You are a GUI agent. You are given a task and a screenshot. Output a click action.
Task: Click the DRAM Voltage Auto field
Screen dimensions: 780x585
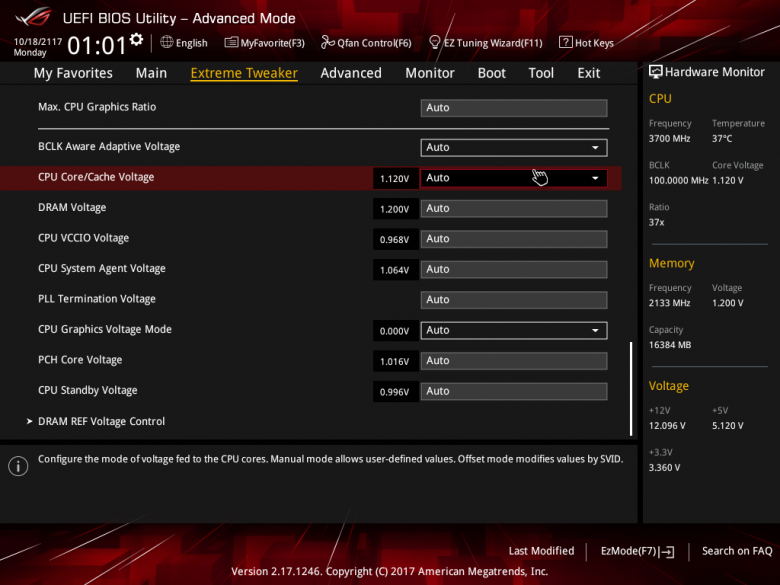pyautogui.click(x=514, y=208)
